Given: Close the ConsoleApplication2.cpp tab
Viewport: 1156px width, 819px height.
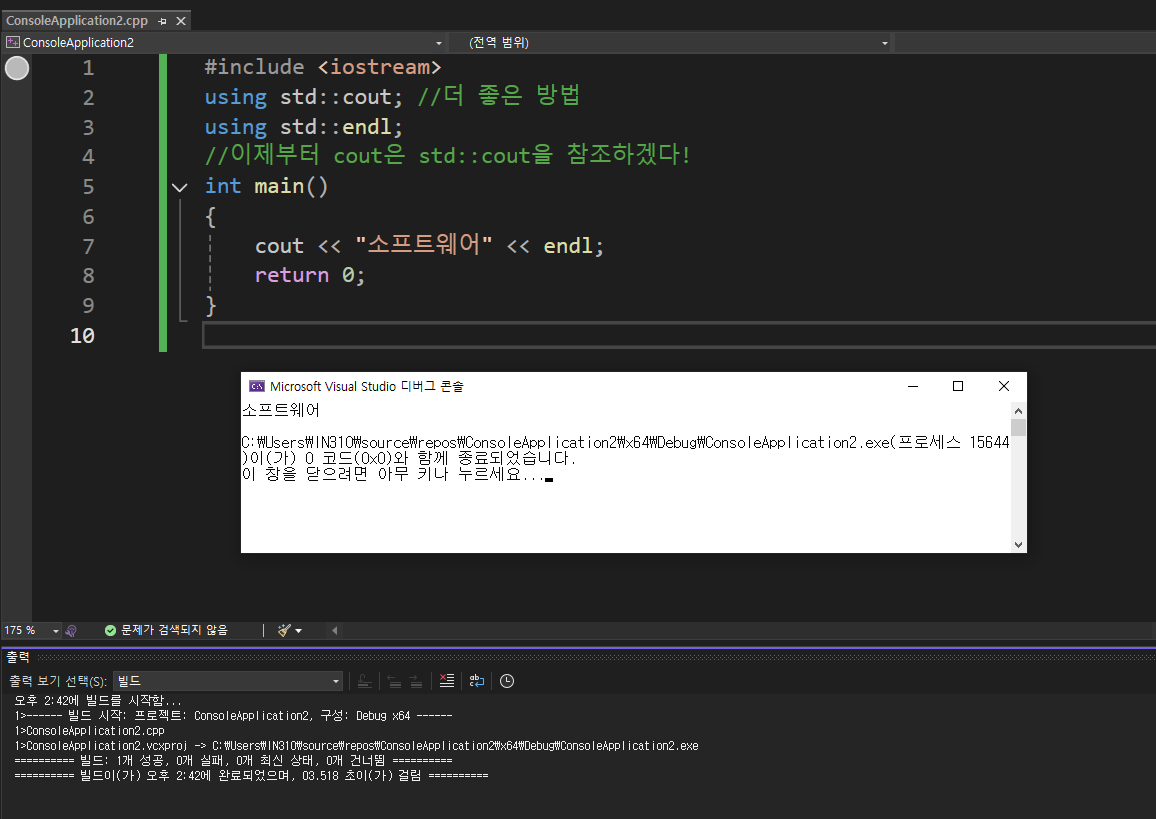Looking at the screenshot, I should coord(181,21).
